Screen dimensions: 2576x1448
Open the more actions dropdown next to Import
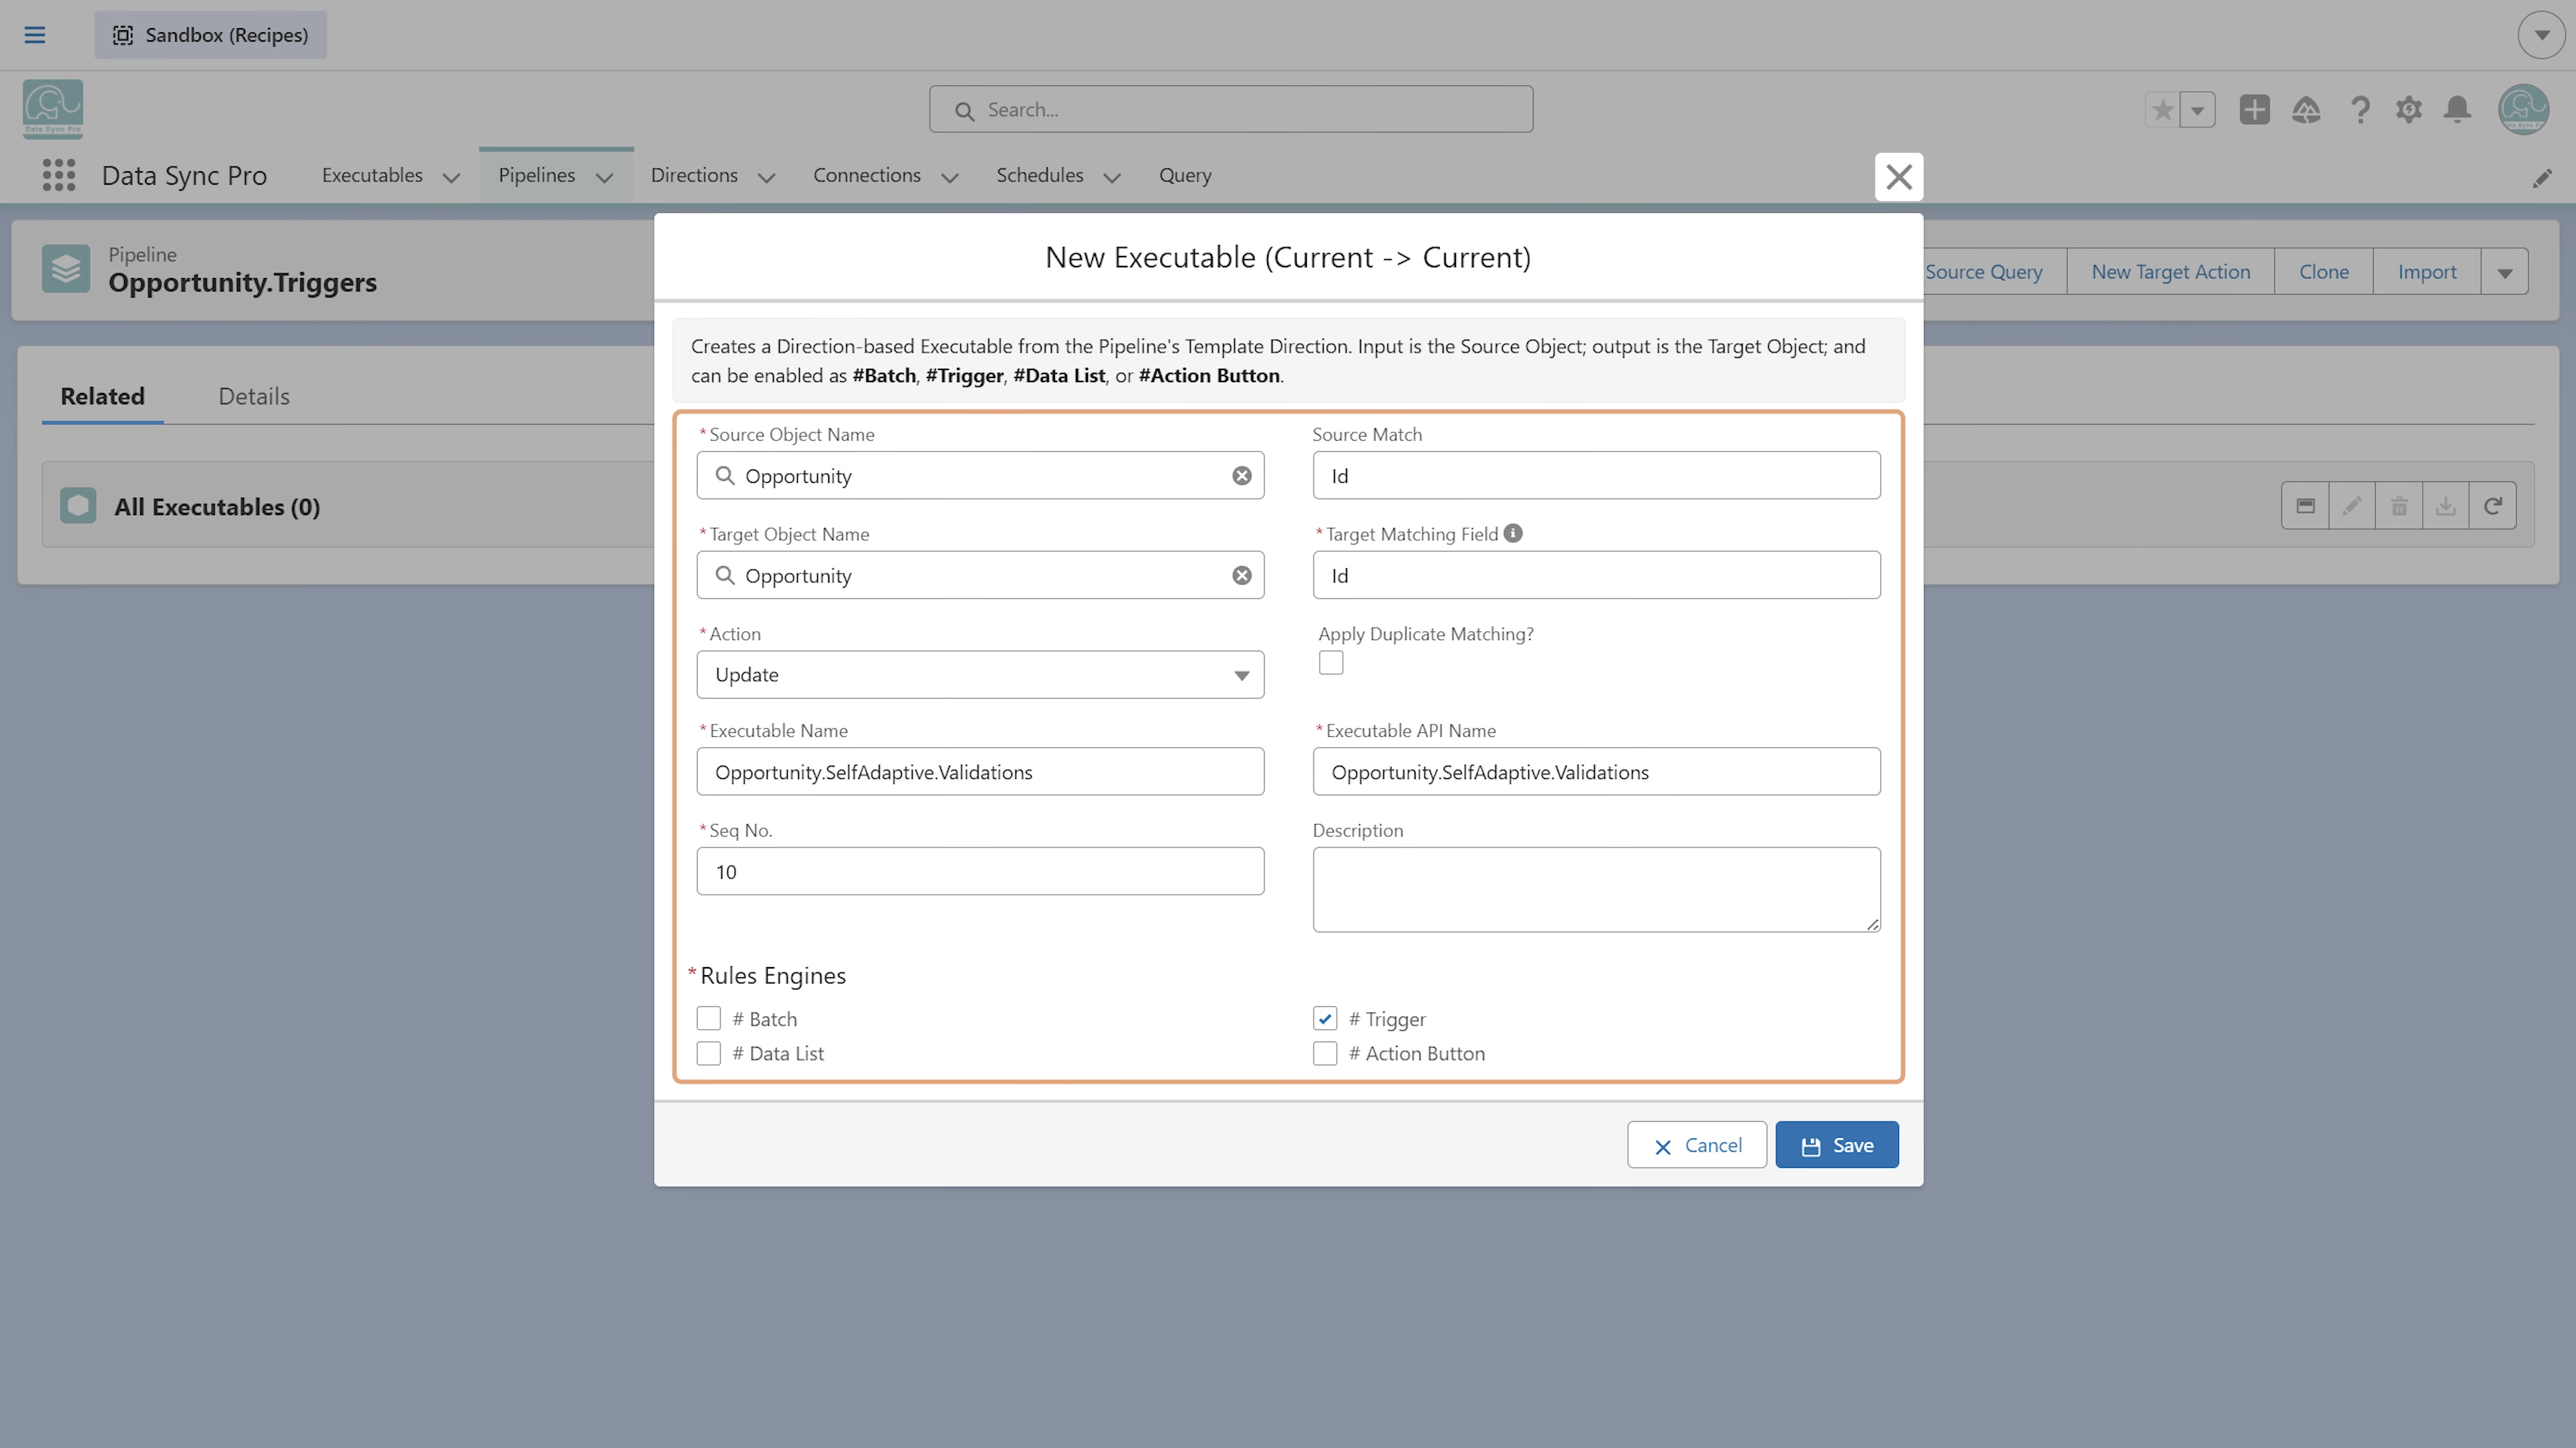2504,272
